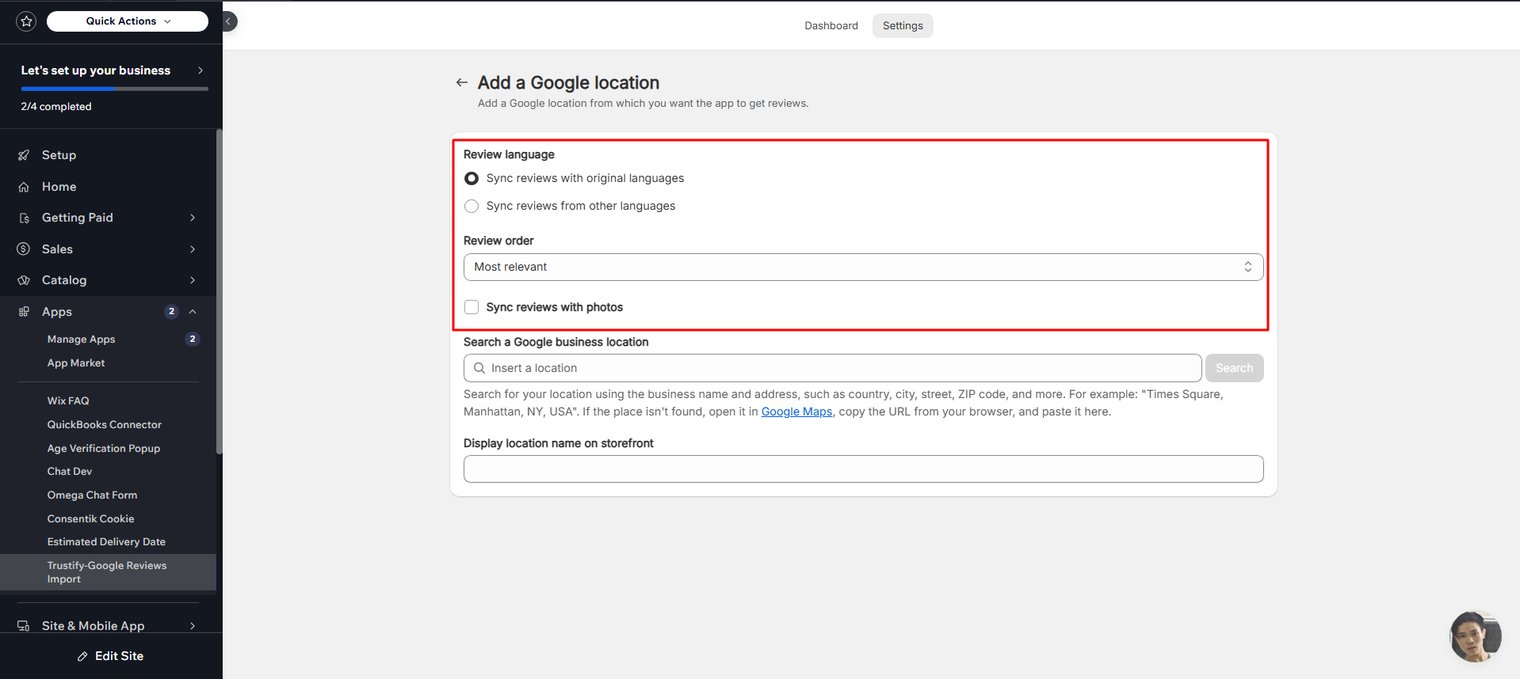Click the Insert a location search field

point(832,368)
